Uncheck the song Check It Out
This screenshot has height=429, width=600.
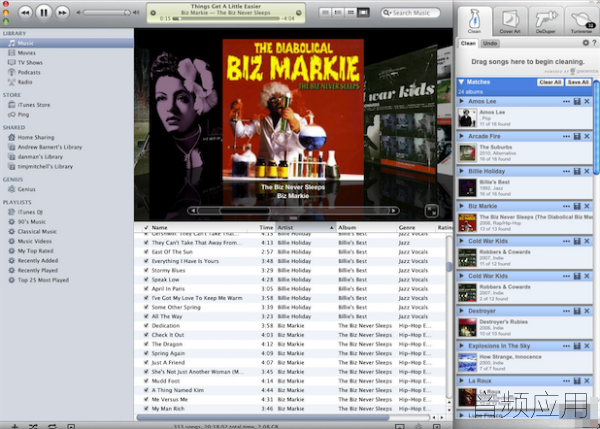(146, 335)
